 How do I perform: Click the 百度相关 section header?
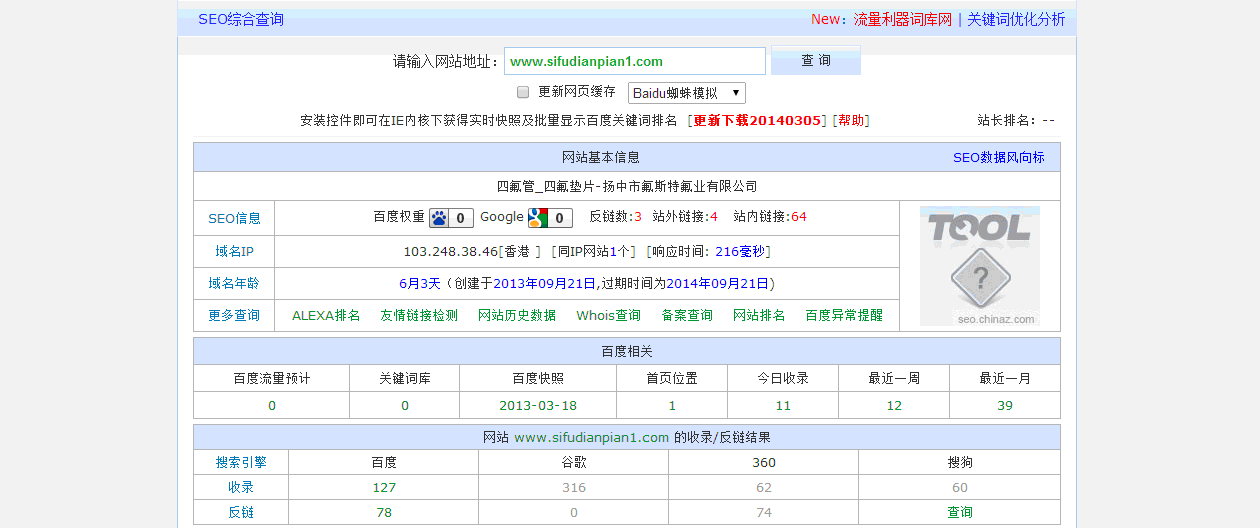pyautogui.click(x=627, y=351)
